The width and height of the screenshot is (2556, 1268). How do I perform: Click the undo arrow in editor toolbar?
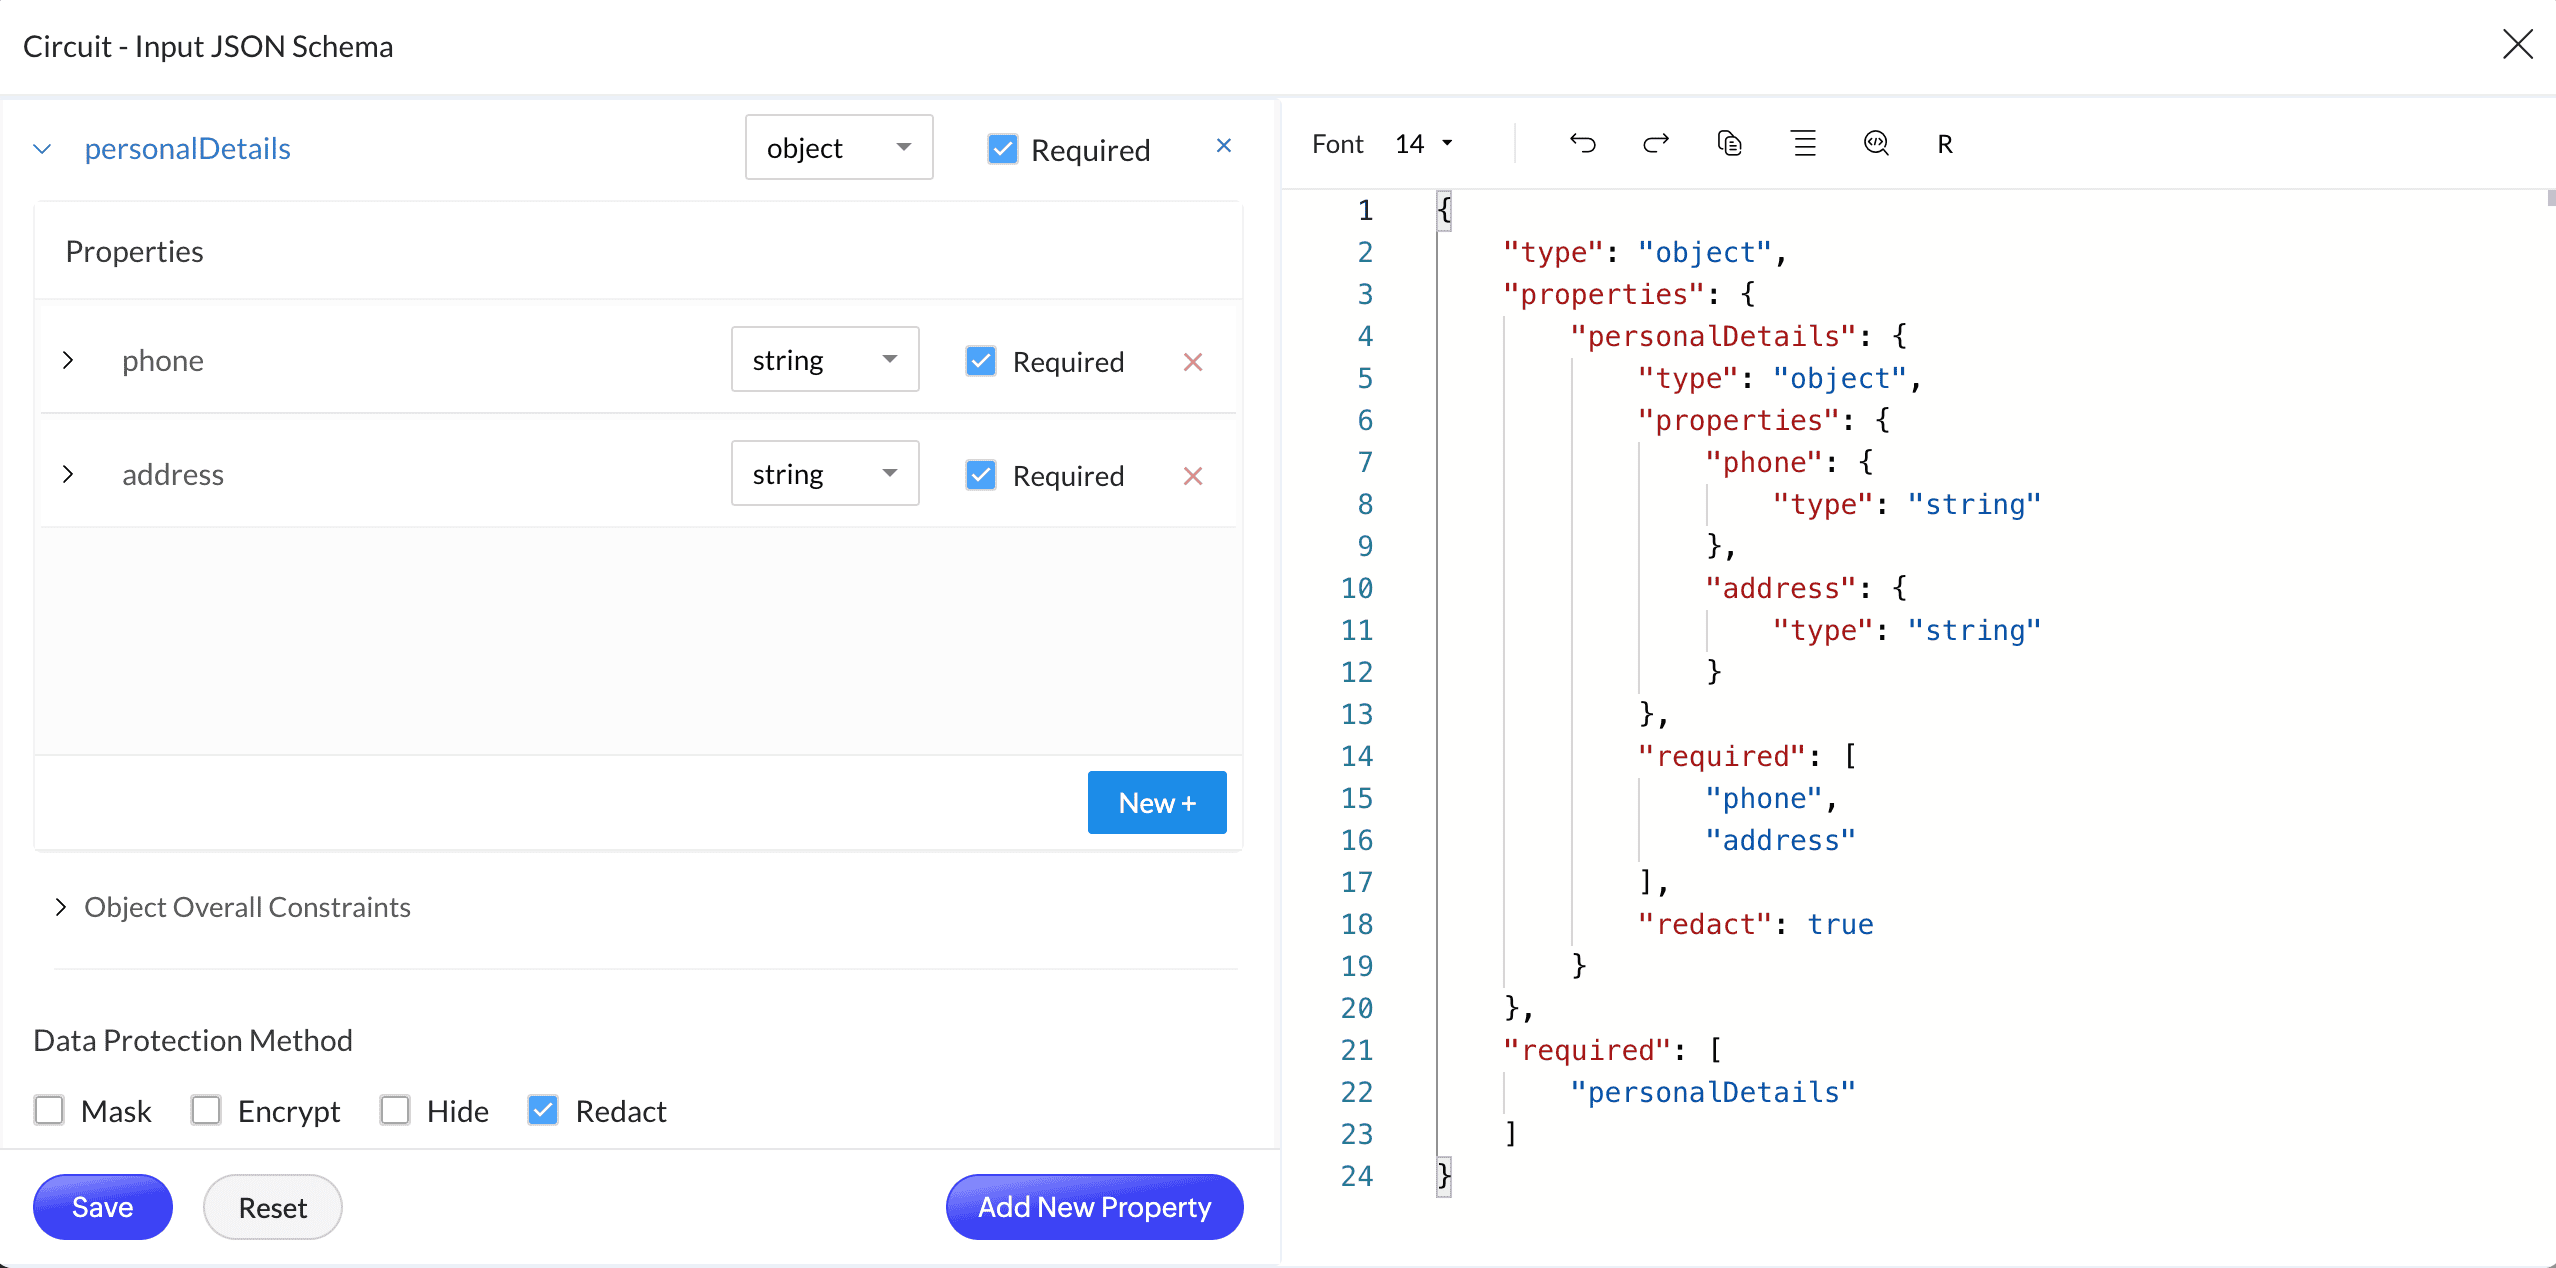pos(1582,144)
